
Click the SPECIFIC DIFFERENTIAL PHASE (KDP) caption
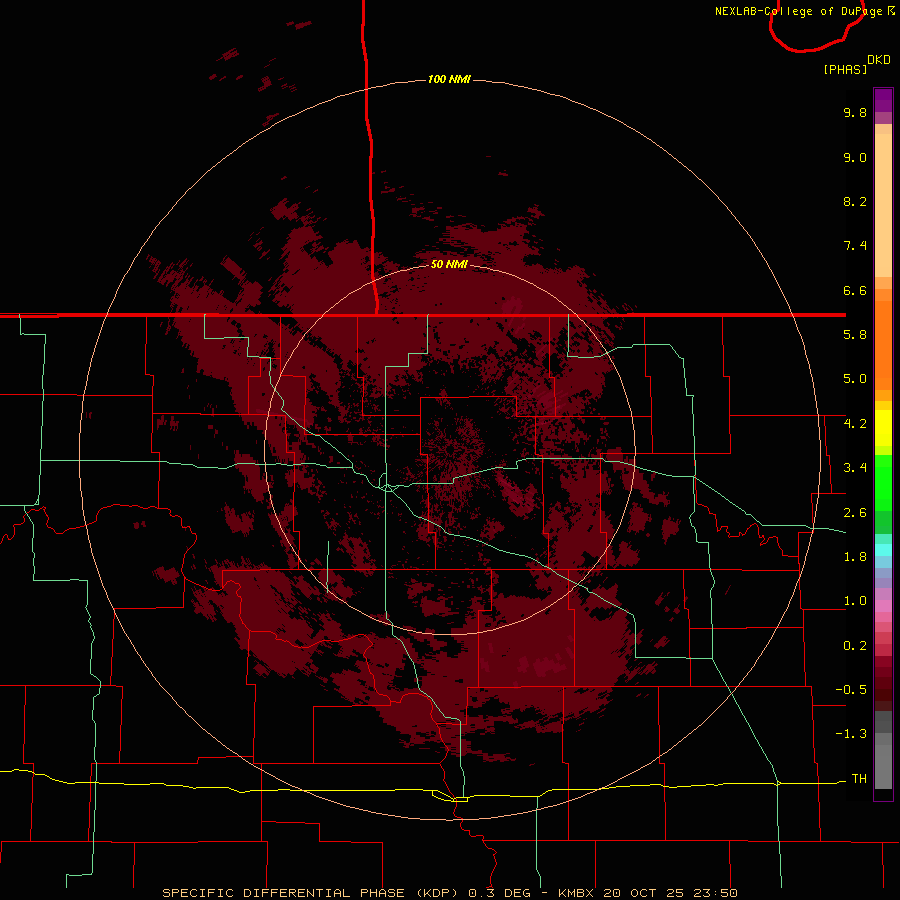point(309,893)
